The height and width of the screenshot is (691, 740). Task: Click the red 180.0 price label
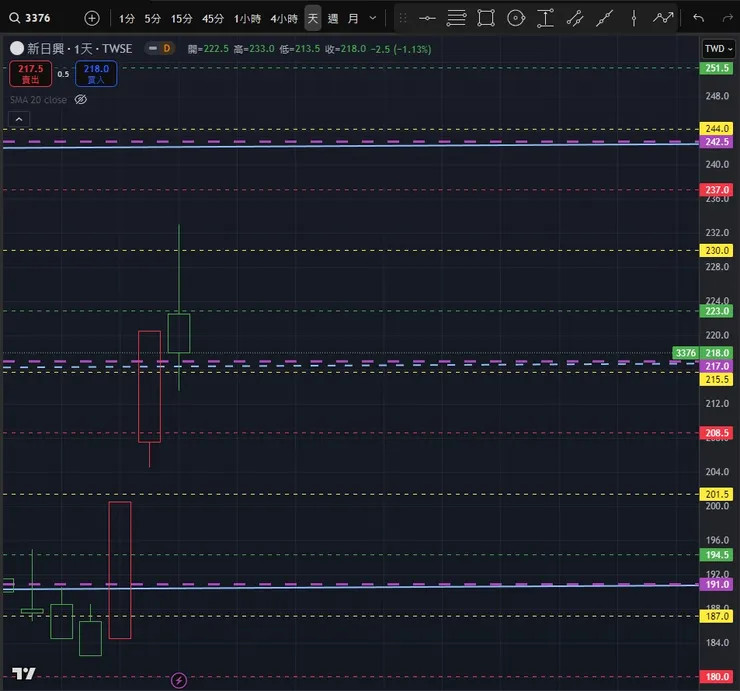[716, 676]
